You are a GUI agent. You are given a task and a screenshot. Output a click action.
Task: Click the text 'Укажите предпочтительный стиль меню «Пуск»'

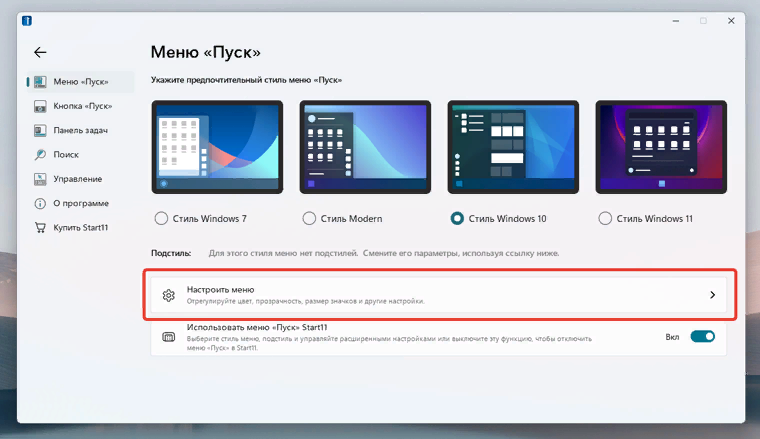tap(246, 80)
